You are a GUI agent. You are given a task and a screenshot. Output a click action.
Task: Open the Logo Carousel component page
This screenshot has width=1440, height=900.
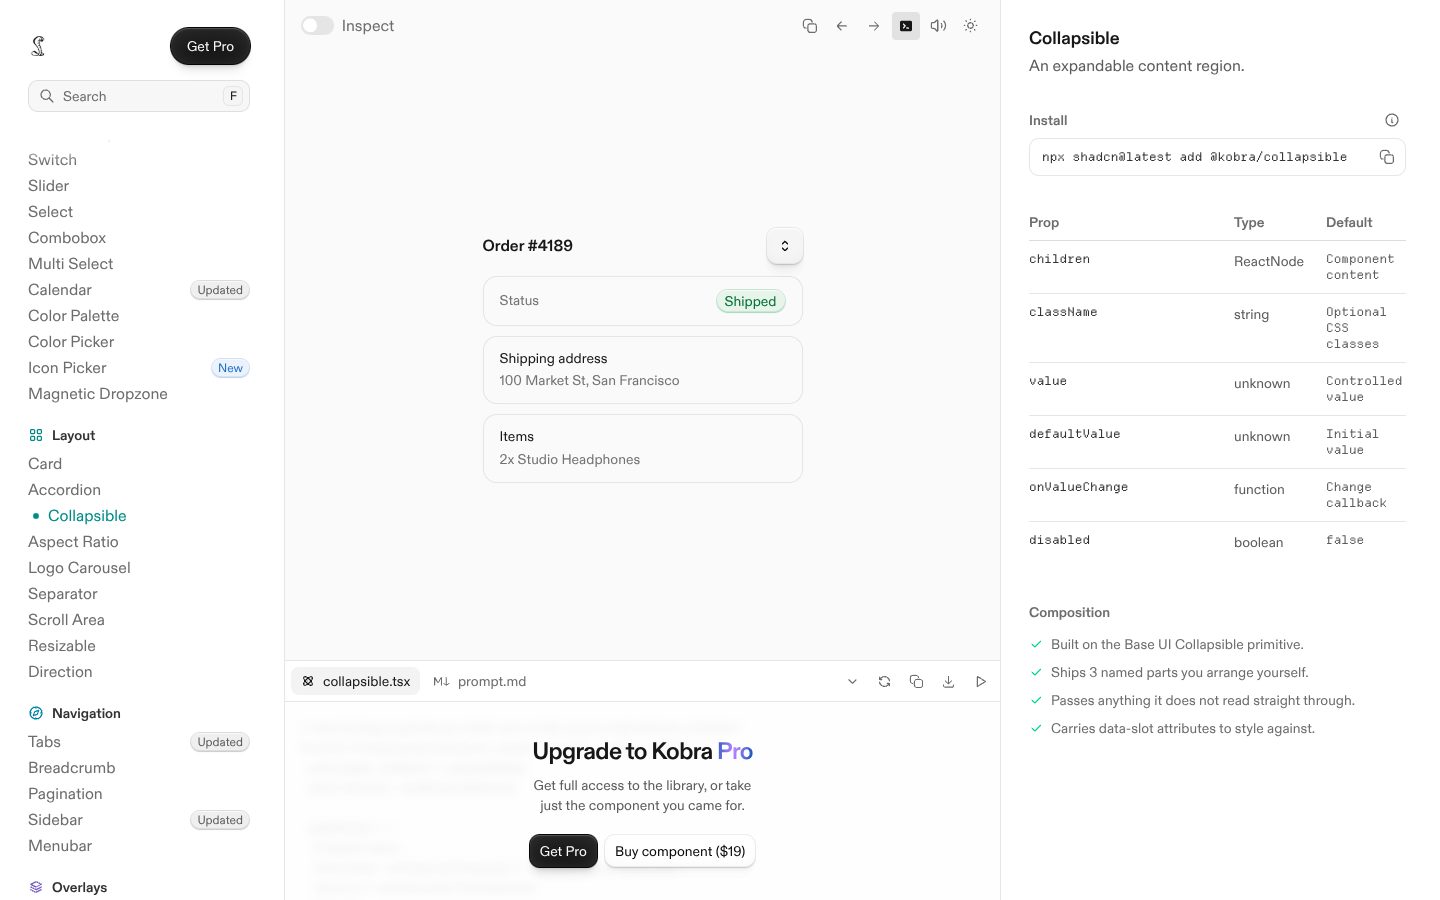pos(79,568)
